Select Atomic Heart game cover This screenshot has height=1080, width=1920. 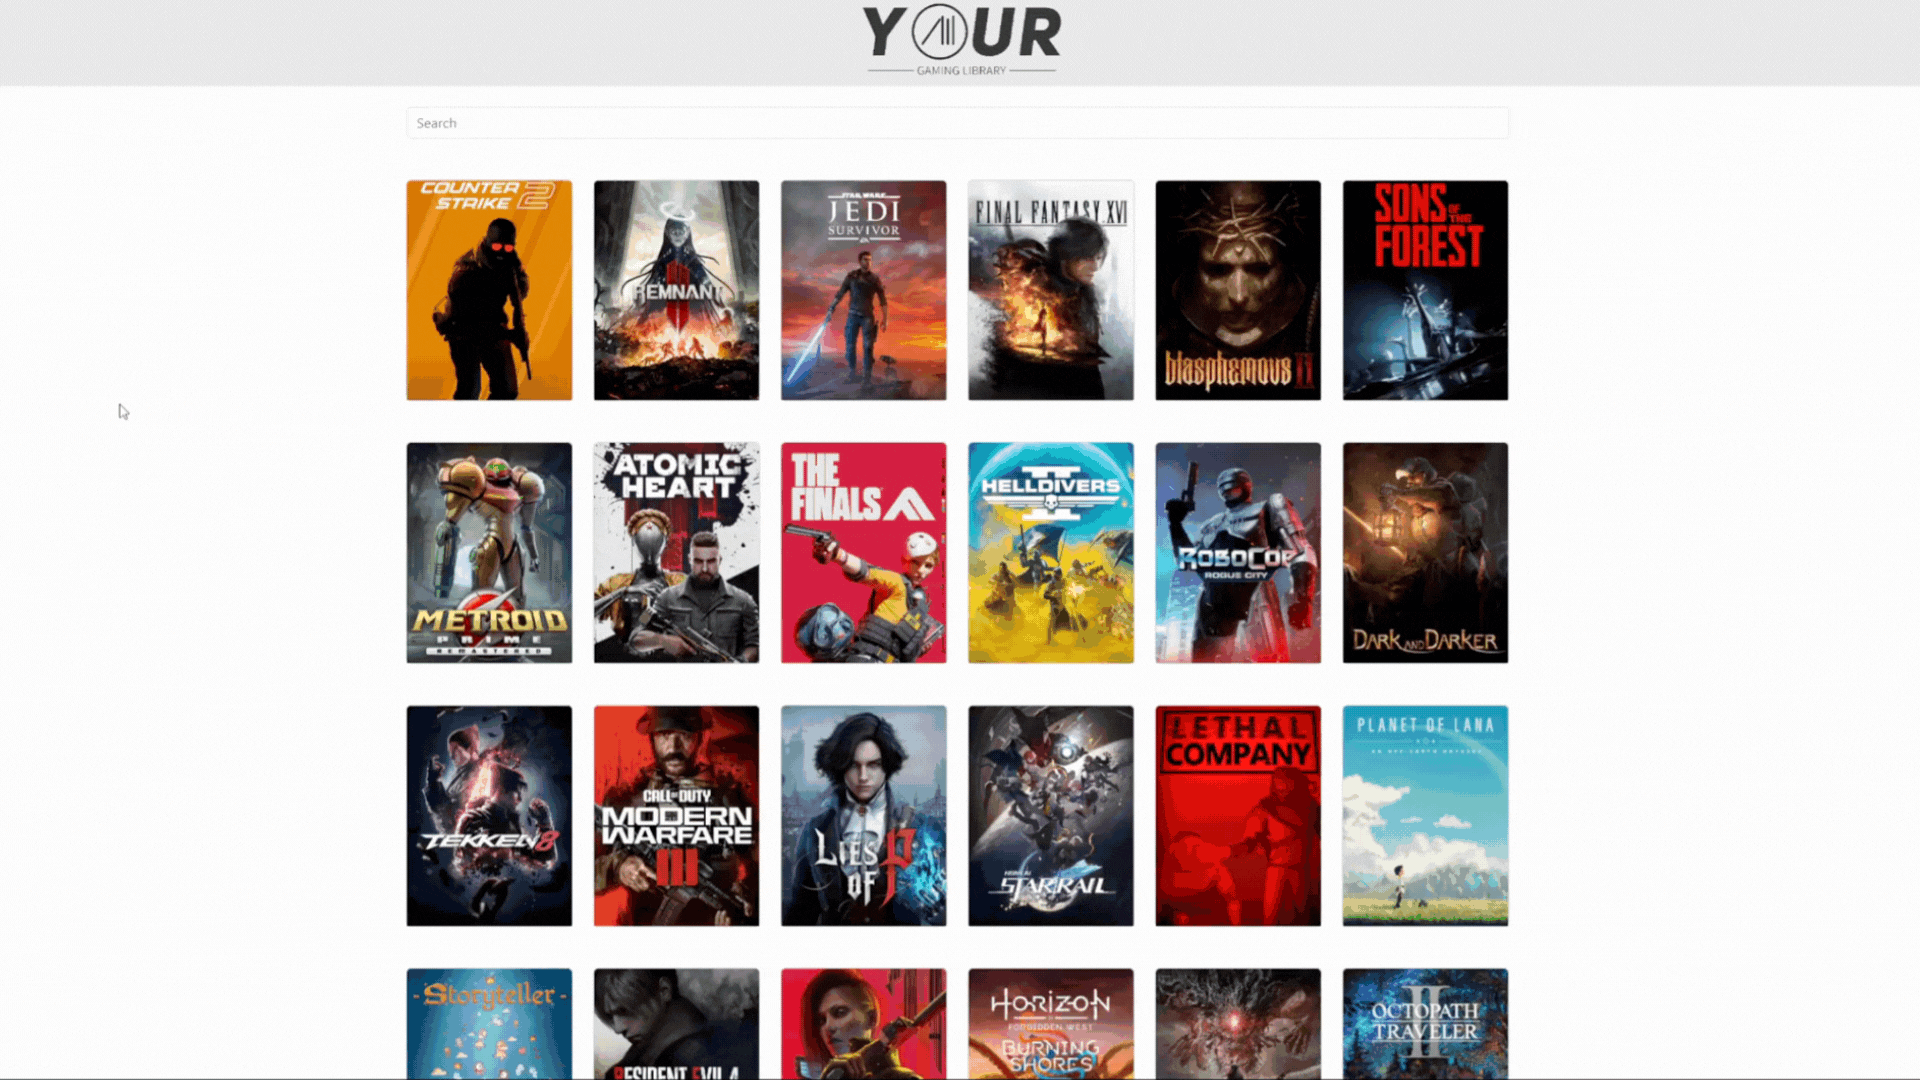click(675, 553)
